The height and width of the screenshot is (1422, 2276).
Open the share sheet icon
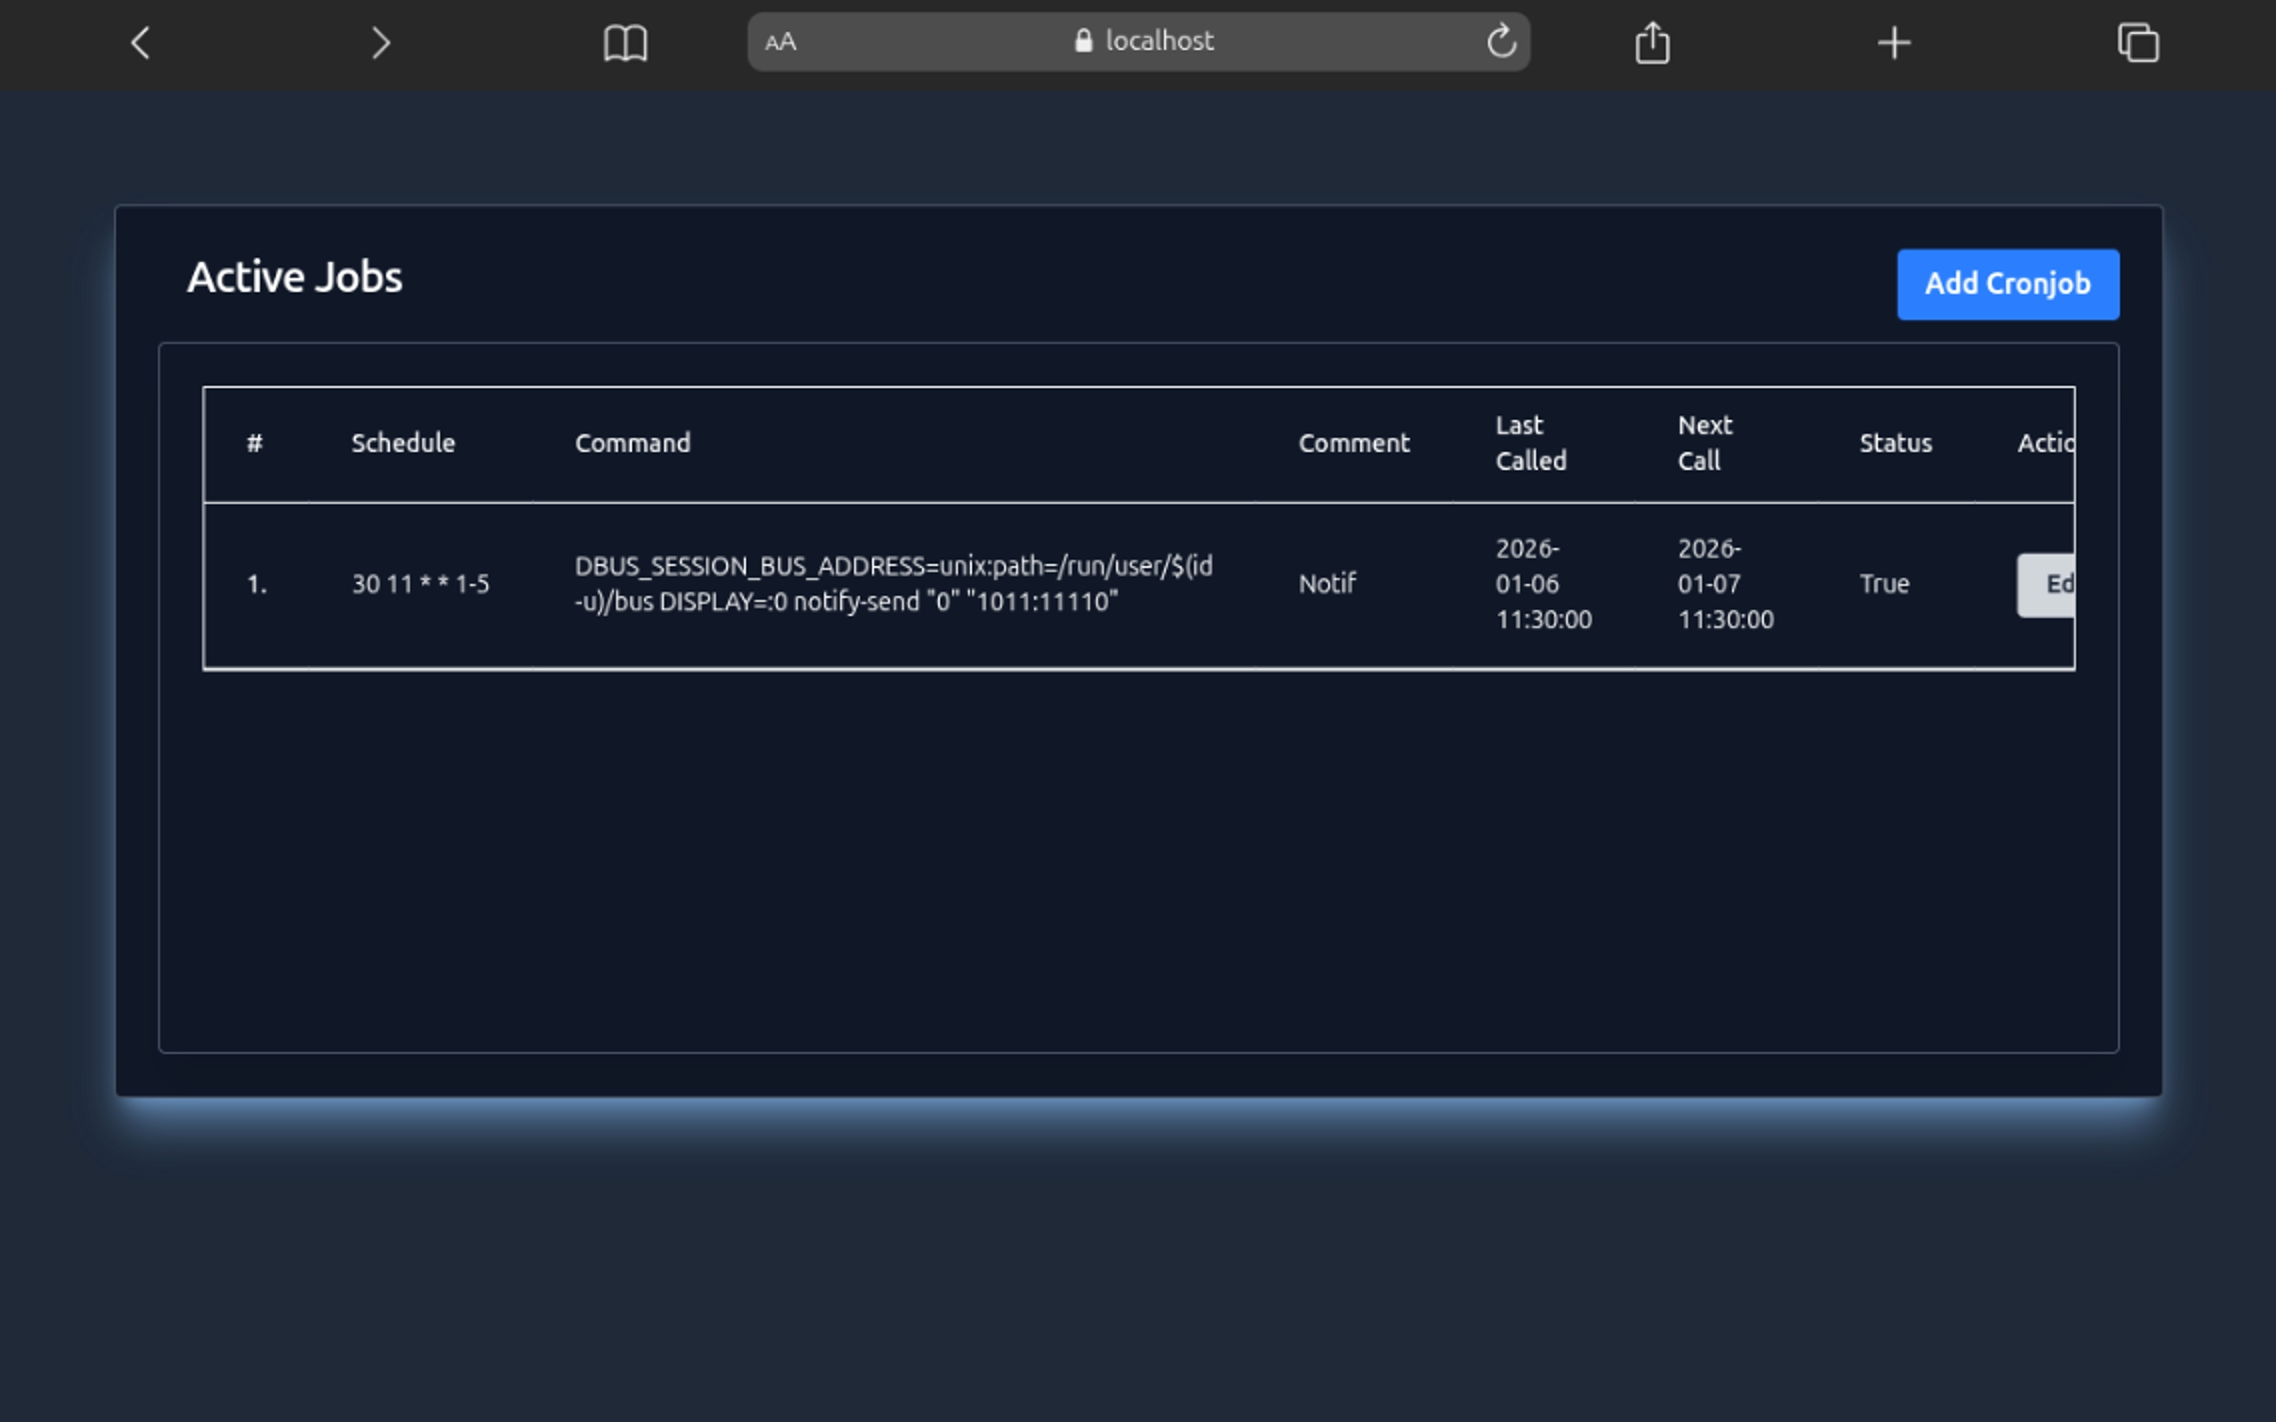click(1652, 43)
